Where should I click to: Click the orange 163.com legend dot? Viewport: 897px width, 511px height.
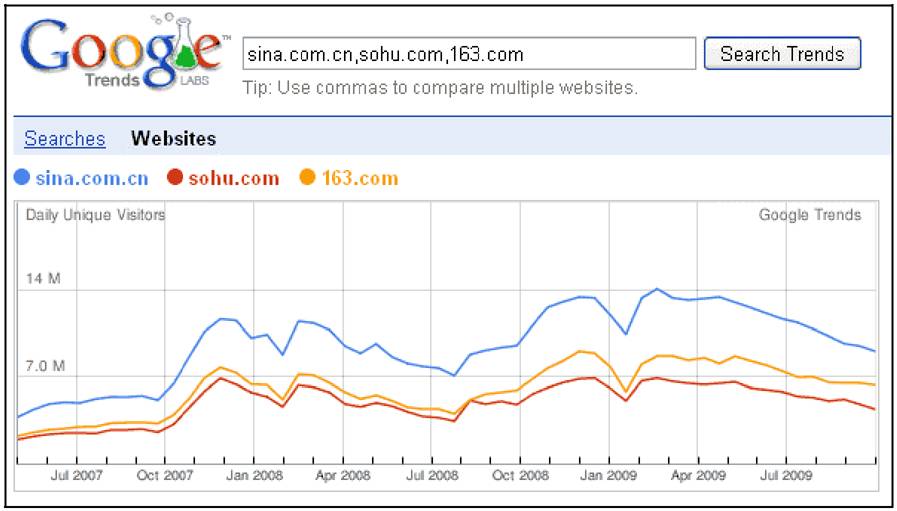point(307,178)
